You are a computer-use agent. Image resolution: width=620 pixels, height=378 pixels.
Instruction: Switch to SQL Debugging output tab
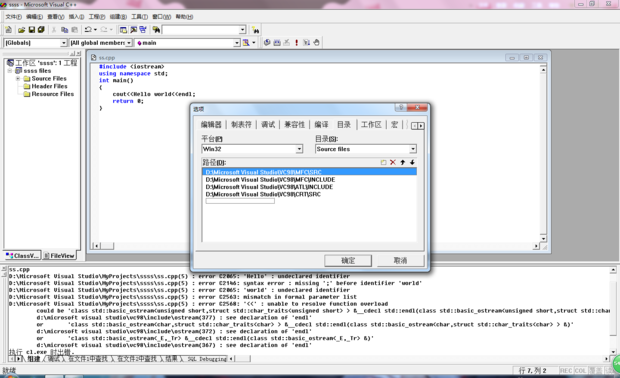pos(206,359)
